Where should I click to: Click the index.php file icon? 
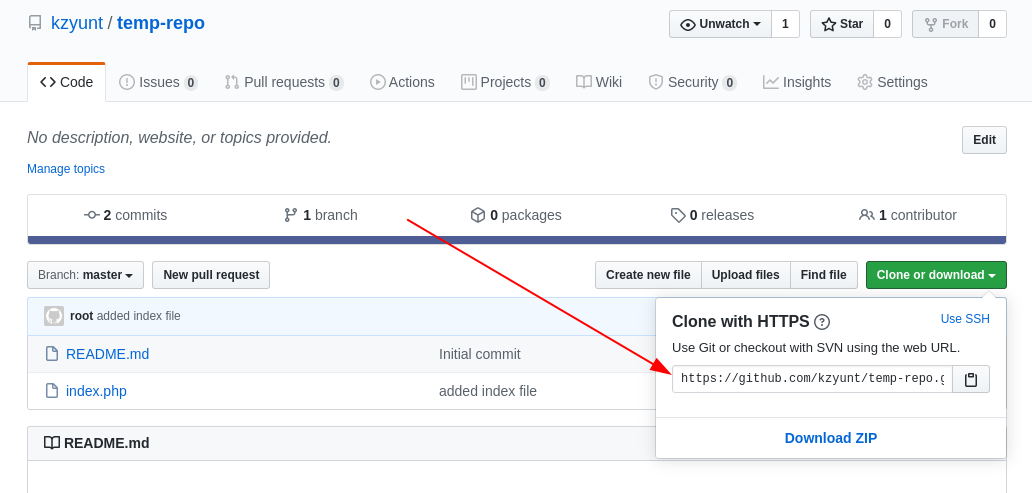[x=51, y=391]
